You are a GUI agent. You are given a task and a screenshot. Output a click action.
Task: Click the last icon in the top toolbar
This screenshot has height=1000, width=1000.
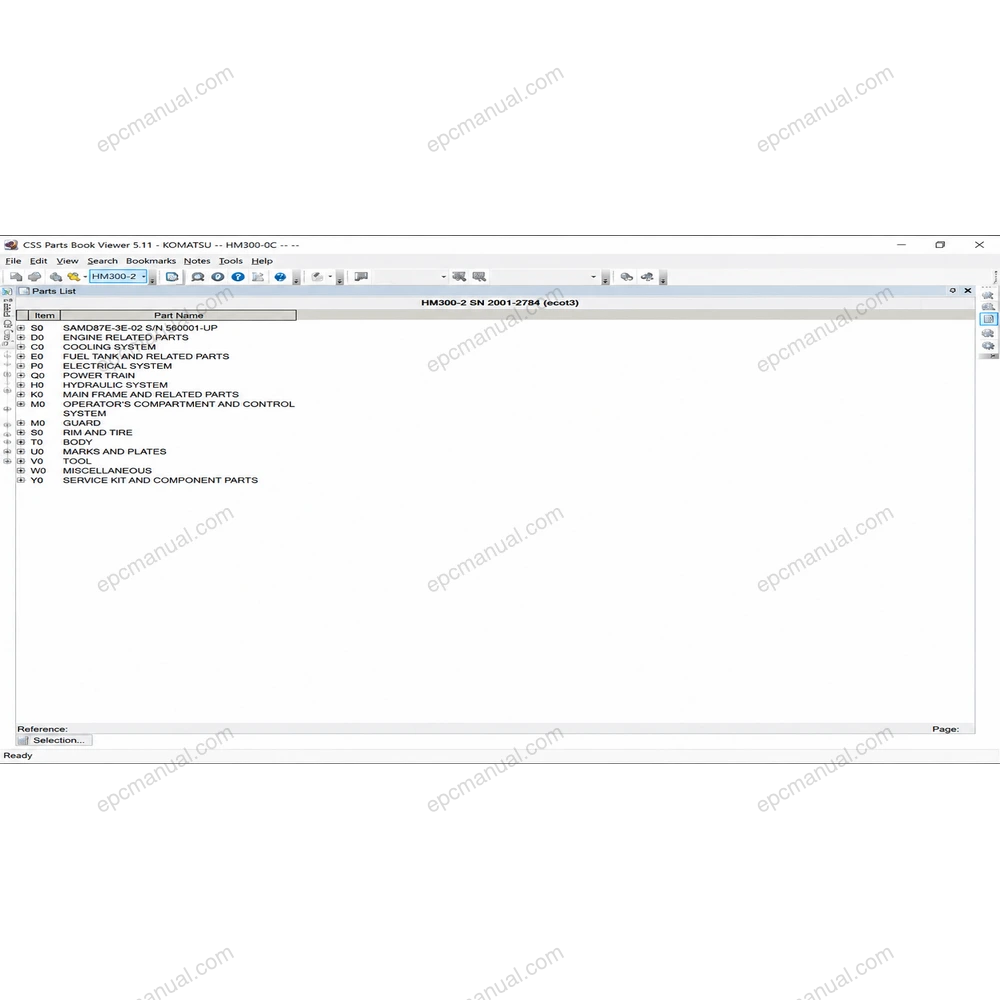tap(647, 277)
